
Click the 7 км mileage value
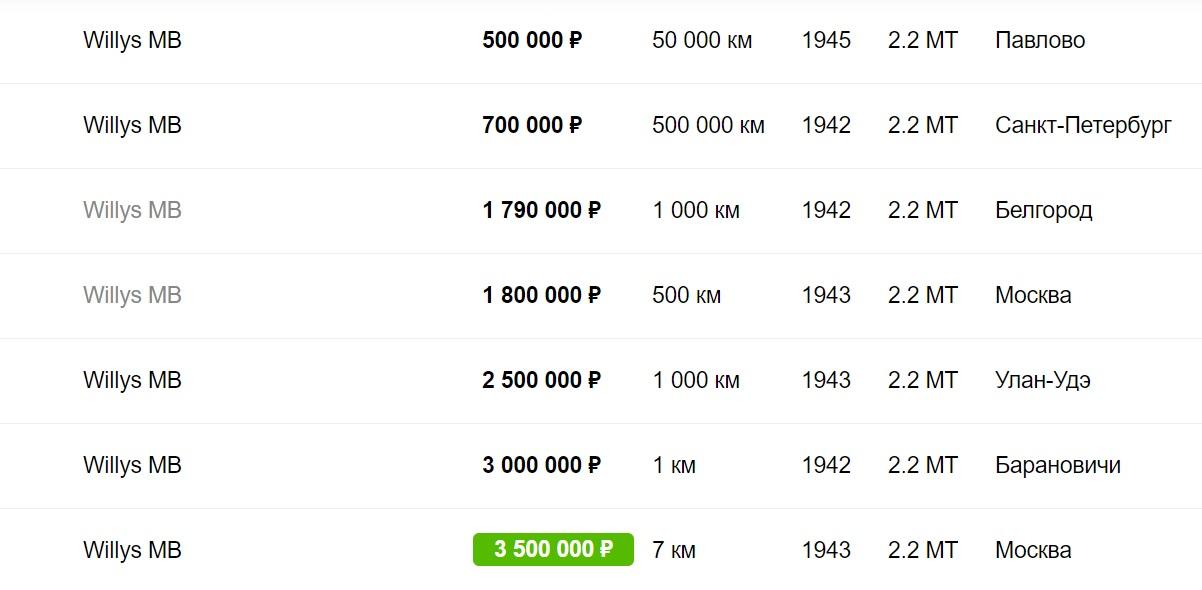point(674,551)
